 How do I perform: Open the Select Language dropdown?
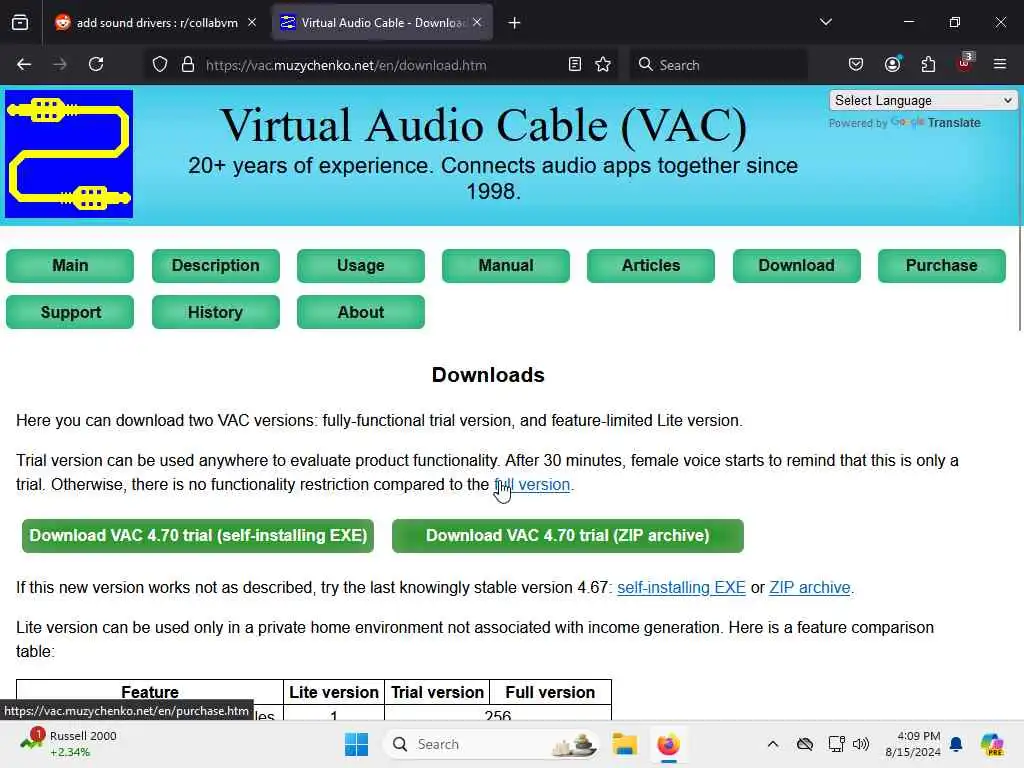[x=923, y=101]
